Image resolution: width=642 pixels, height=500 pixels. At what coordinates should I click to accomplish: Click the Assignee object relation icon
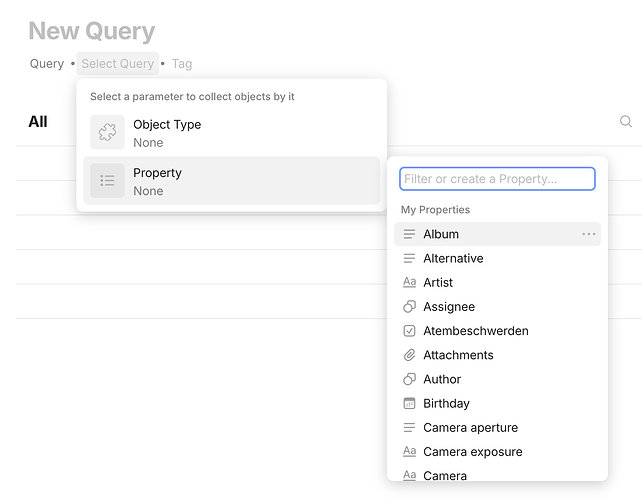(409, 307)
